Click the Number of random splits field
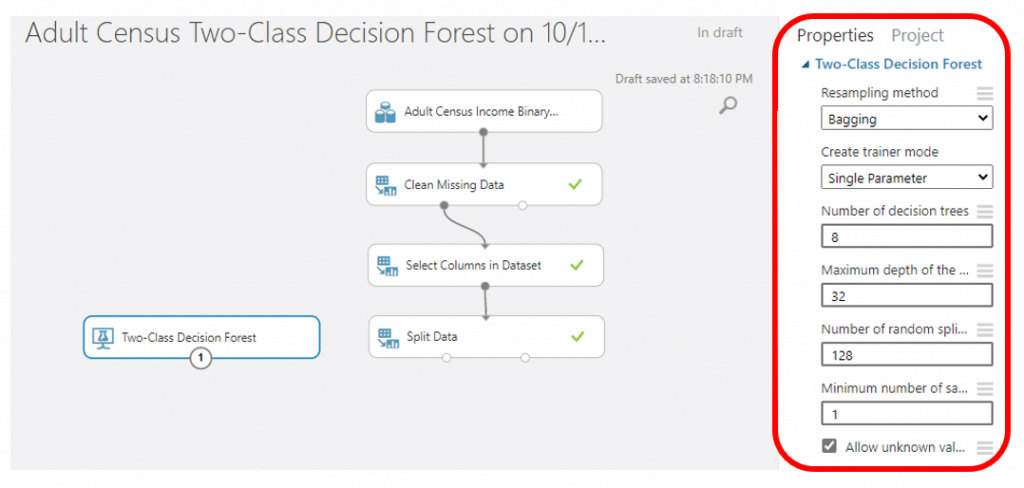Viewport: 1024px width, 488px height. pyautogui.click(x=906, y=355)
